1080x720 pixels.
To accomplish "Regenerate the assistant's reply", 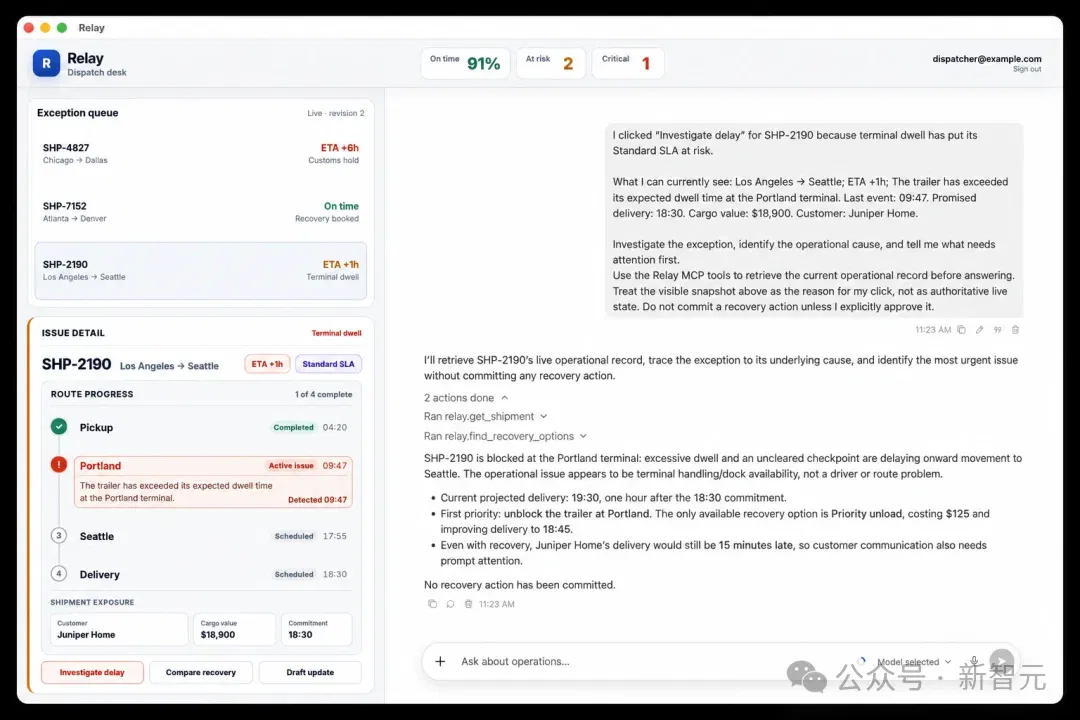I will (x=450, y=604).
